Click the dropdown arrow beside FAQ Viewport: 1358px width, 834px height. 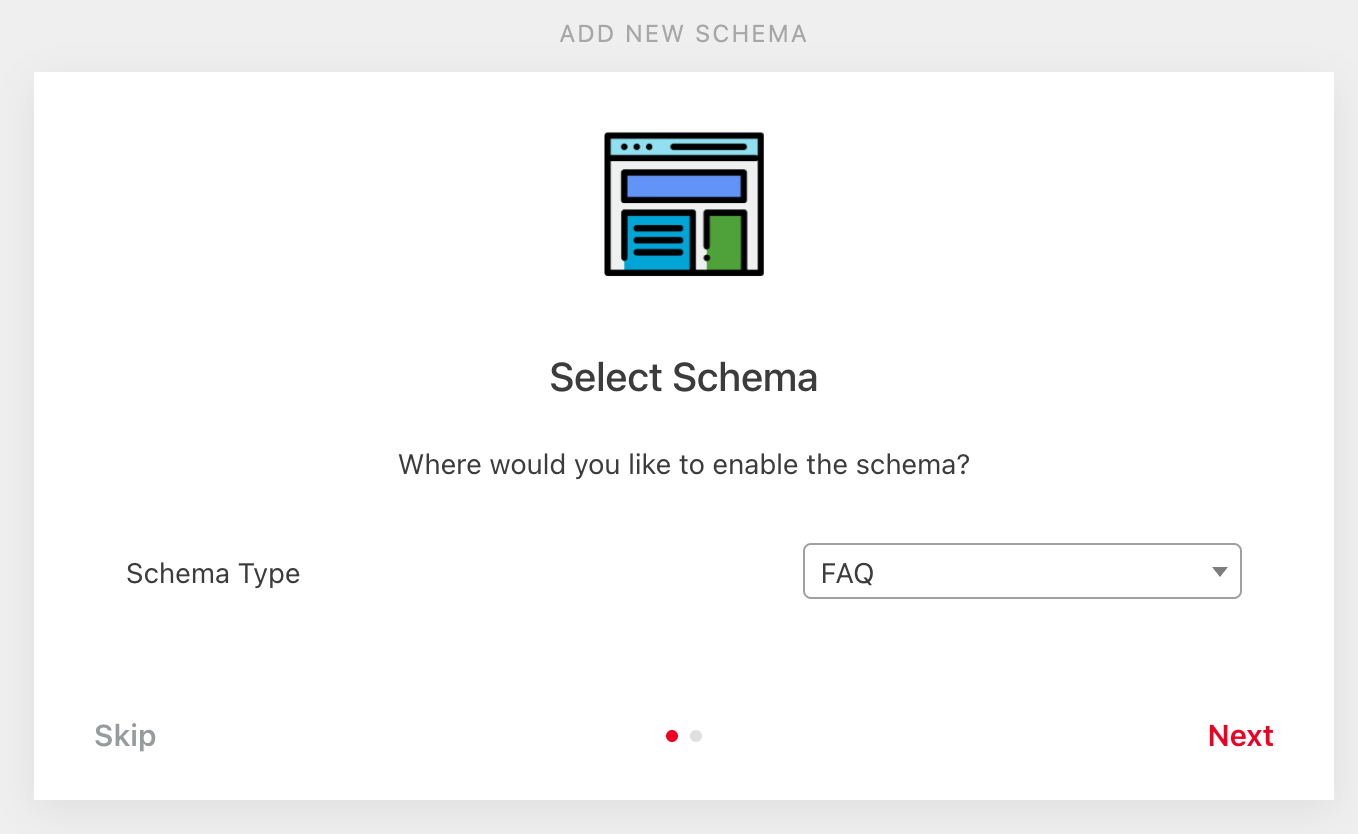click(1219, 572)
